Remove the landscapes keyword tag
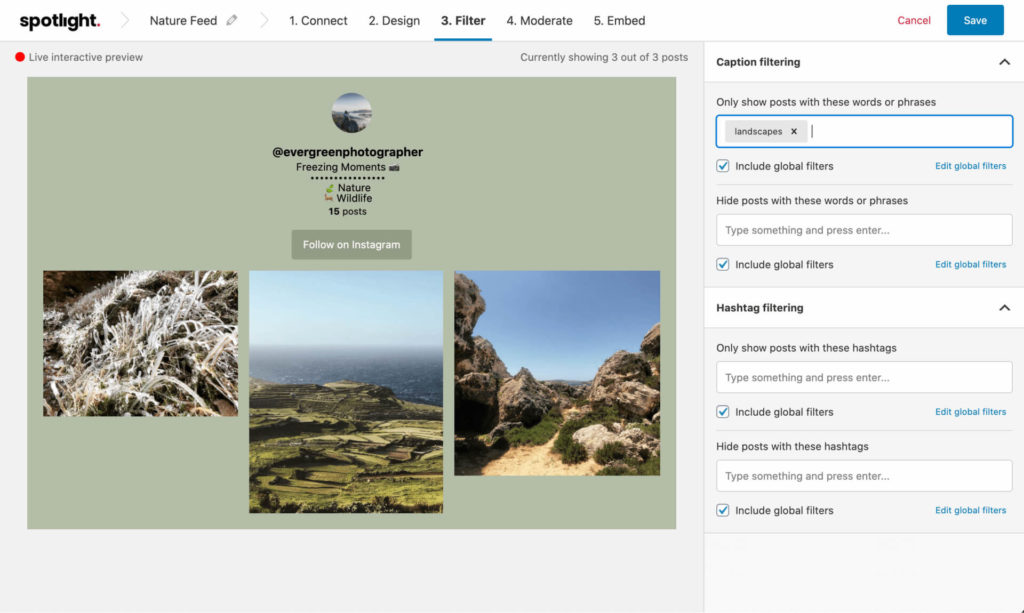The image size is (1024, 613). (793, 131)
